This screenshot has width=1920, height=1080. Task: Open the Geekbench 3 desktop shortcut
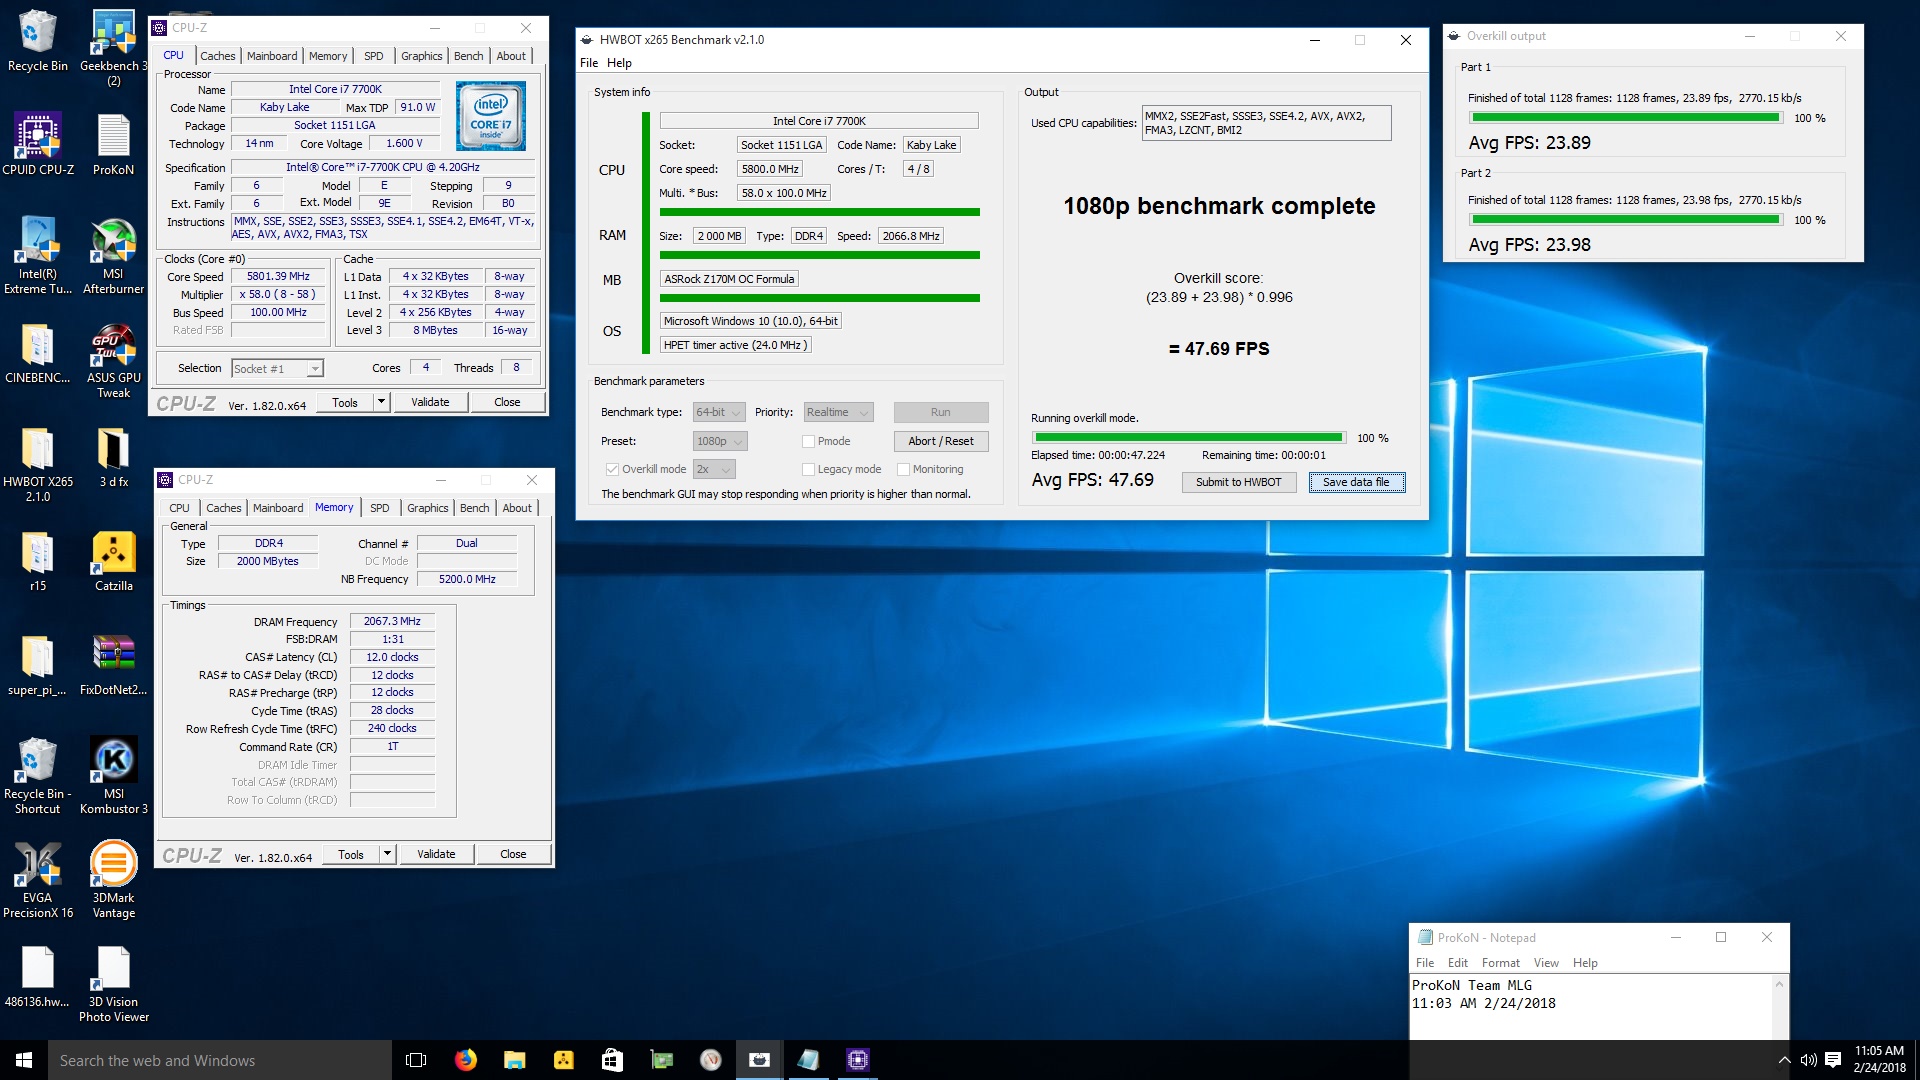pyautogui.click(x=113, y=47)
